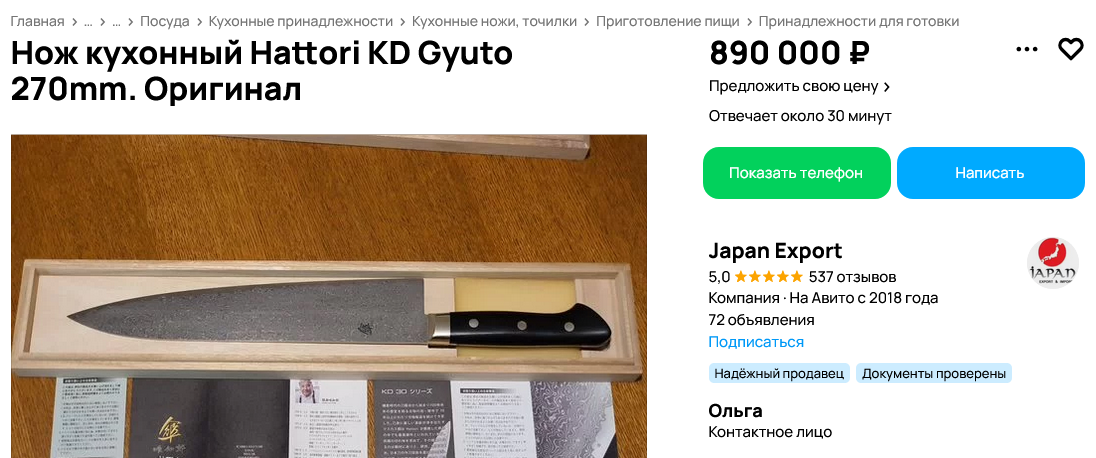Open the Hattori knife main photo
The width and height of the screenshot is (1096, 458).
point(329,296)
